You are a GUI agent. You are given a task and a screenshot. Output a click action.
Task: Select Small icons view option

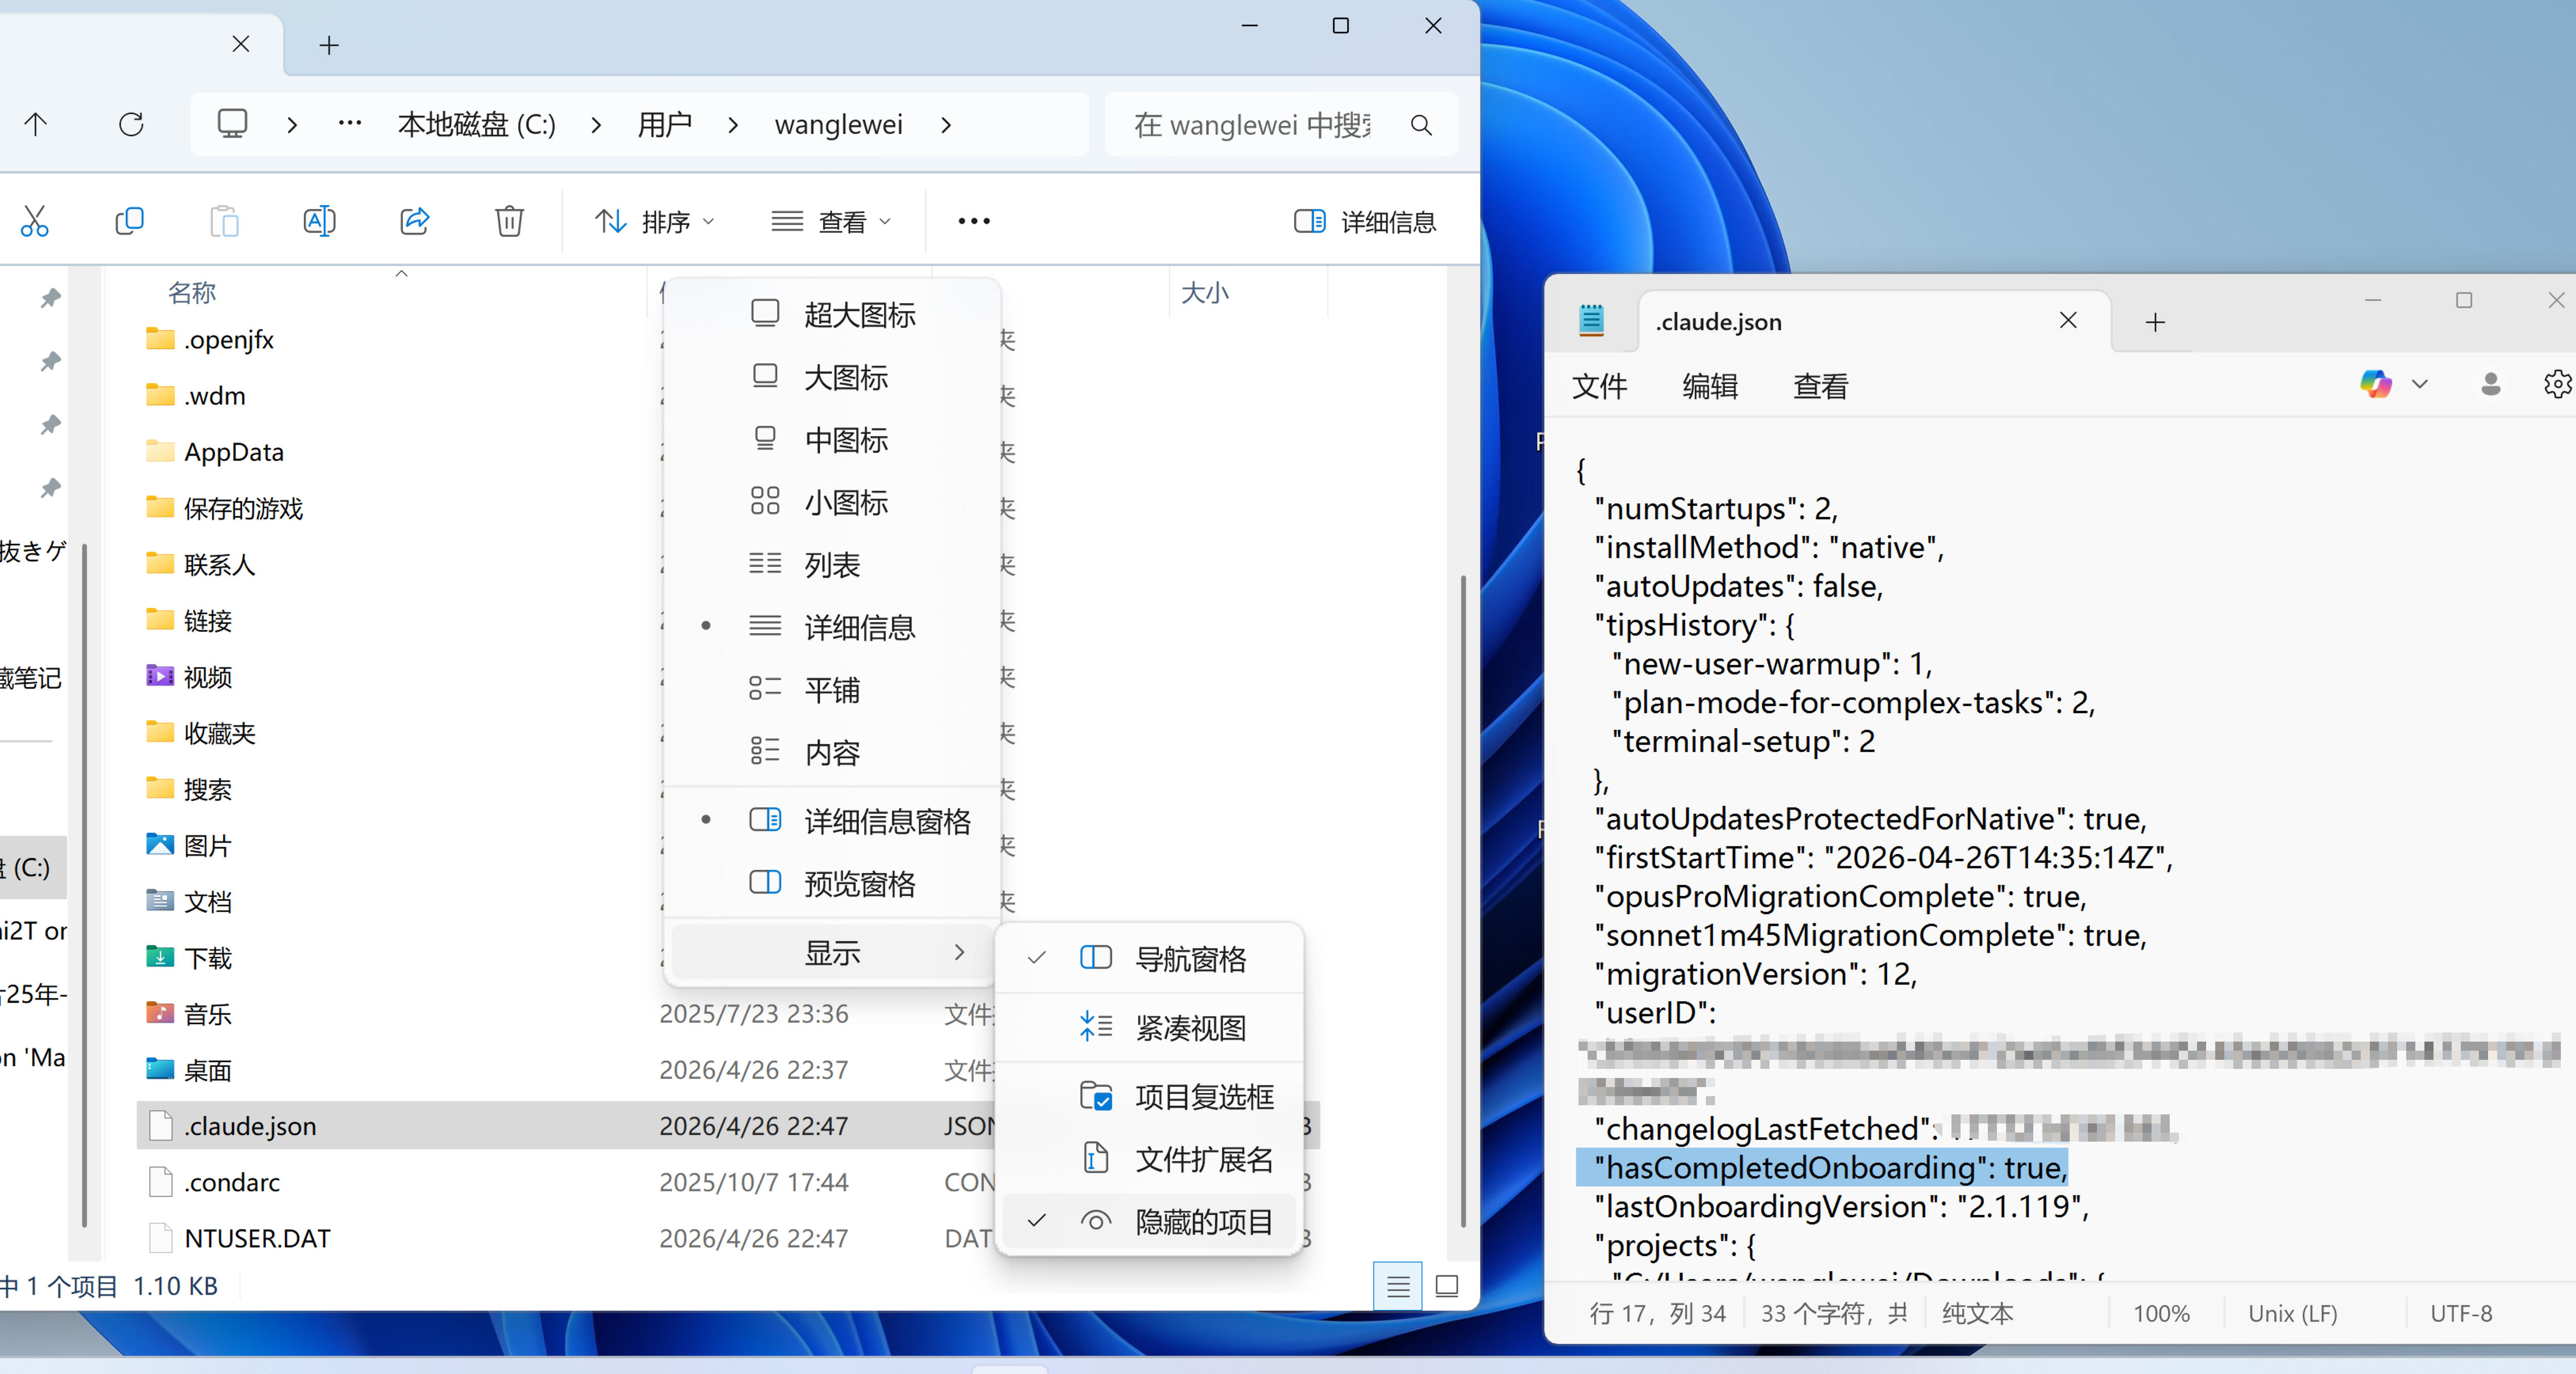[x=832, y=502]
